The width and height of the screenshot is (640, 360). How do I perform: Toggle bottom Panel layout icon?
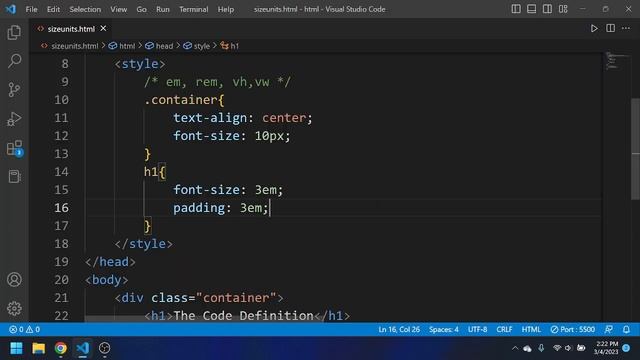[x=531, y=9]
